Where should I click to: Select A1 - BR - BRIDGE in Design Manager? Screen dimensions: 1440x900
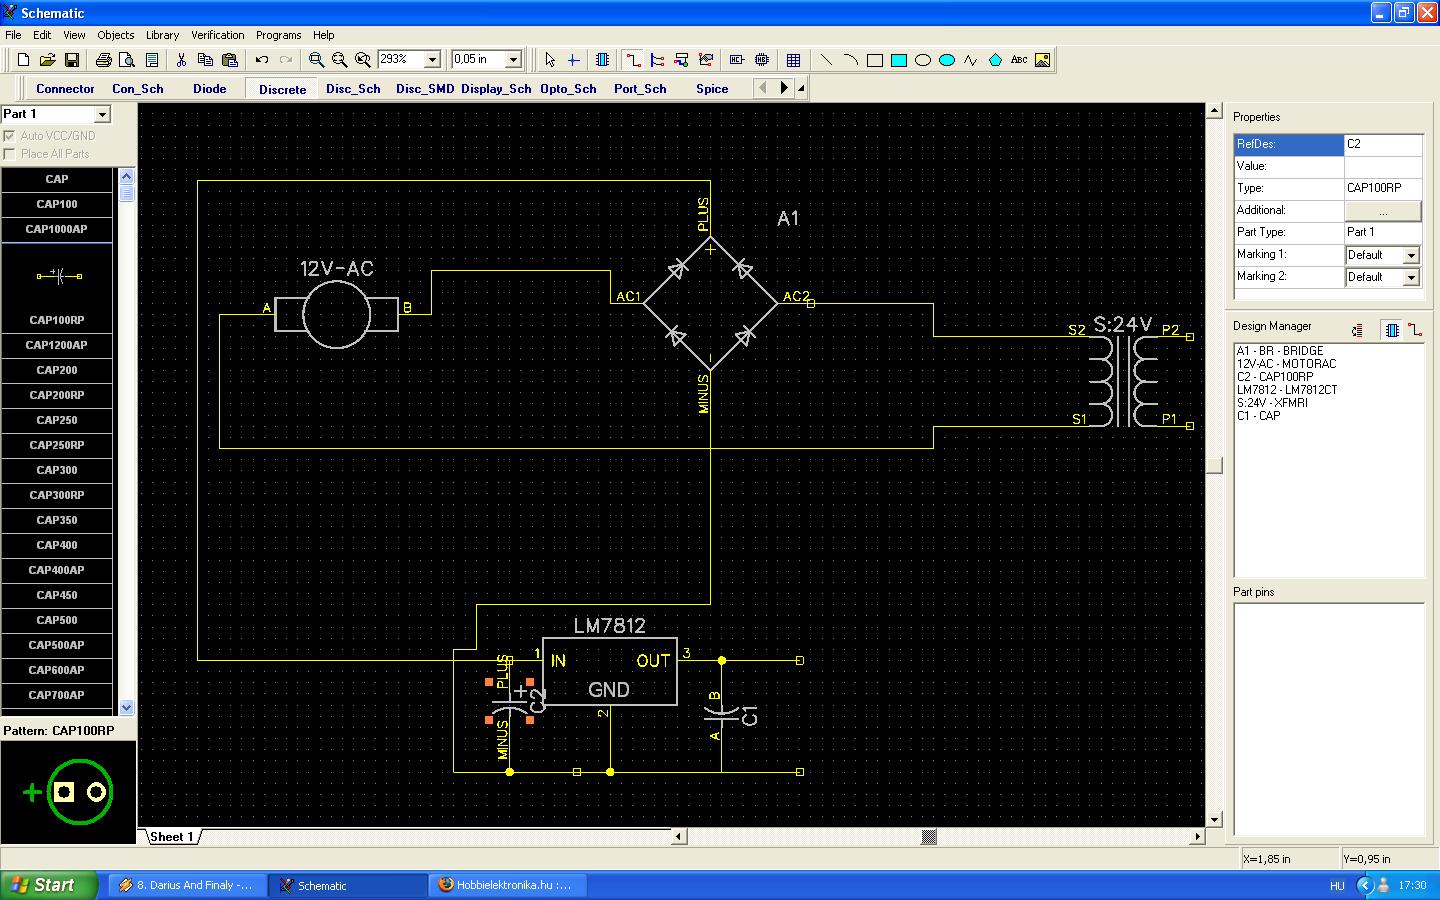[1280, 351]
